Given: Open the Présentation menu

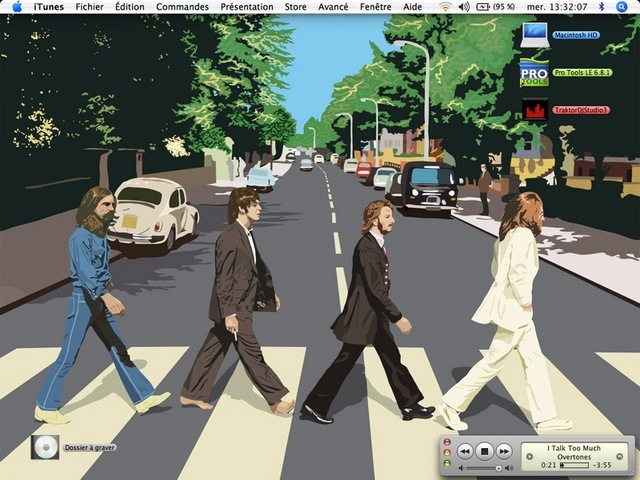Looking at the screenshot, I should tap(247, 7).
